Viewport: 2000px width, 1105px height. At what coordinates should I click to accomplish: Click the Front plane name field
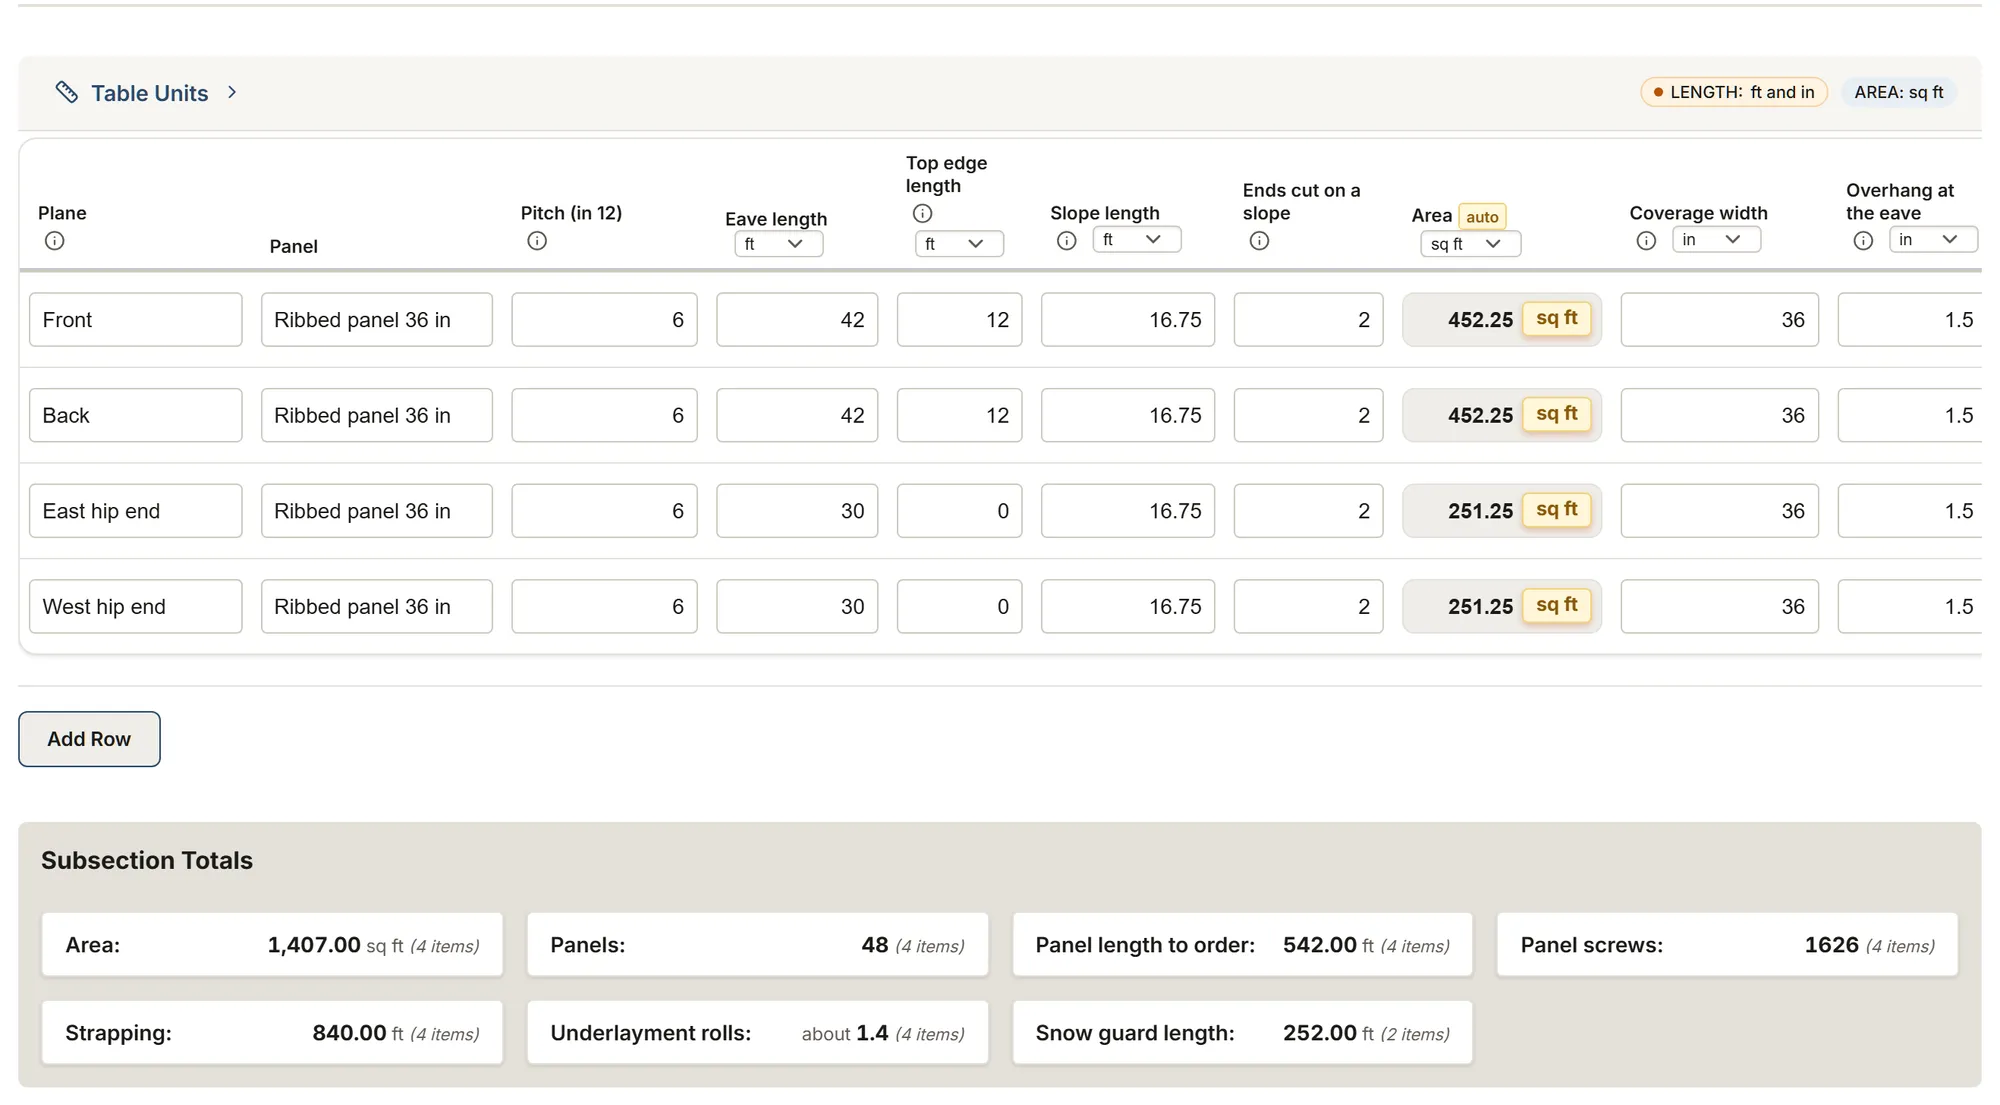[136, 320]
